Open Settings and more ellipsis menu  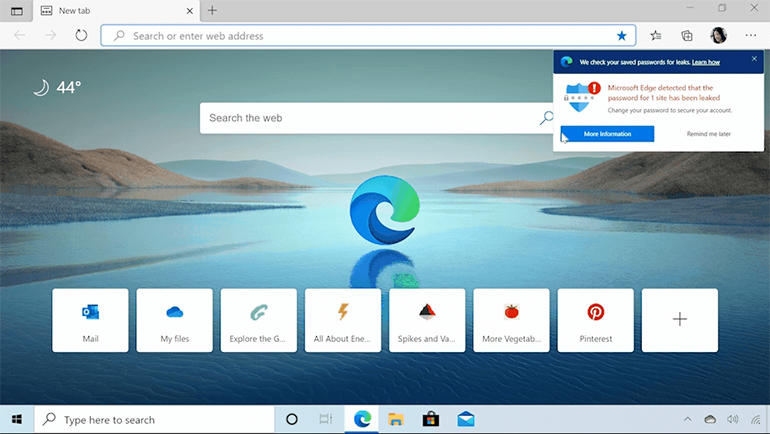click(x=750, y=36)
